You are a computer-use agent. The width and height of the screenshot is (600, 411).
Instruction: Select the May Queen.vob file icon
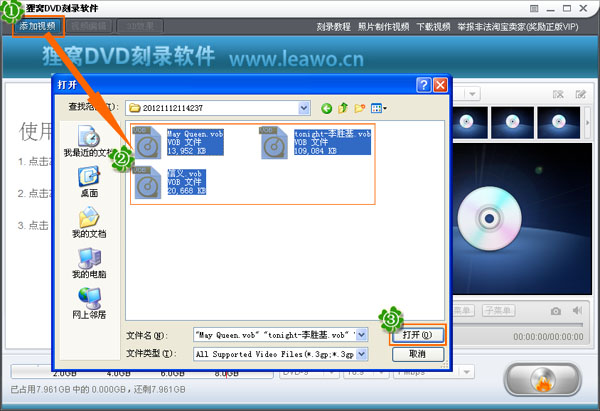147,142
